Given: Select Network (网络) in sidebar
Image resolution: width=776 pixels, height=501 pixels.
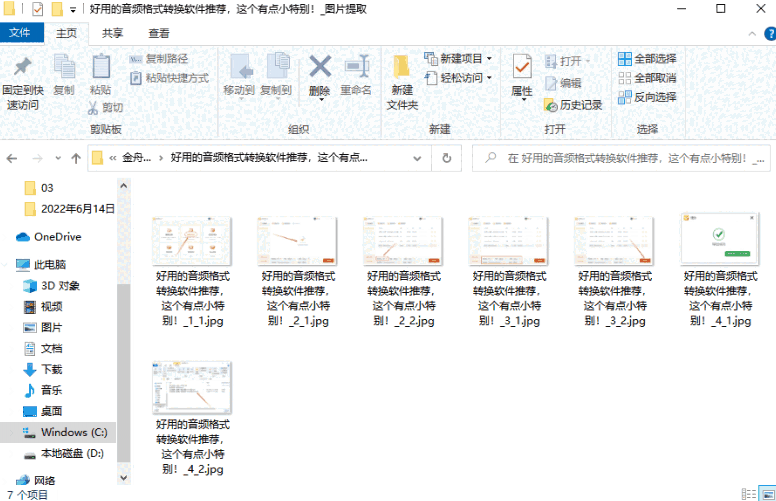Looking at the screenshot, I should [36, 480].
